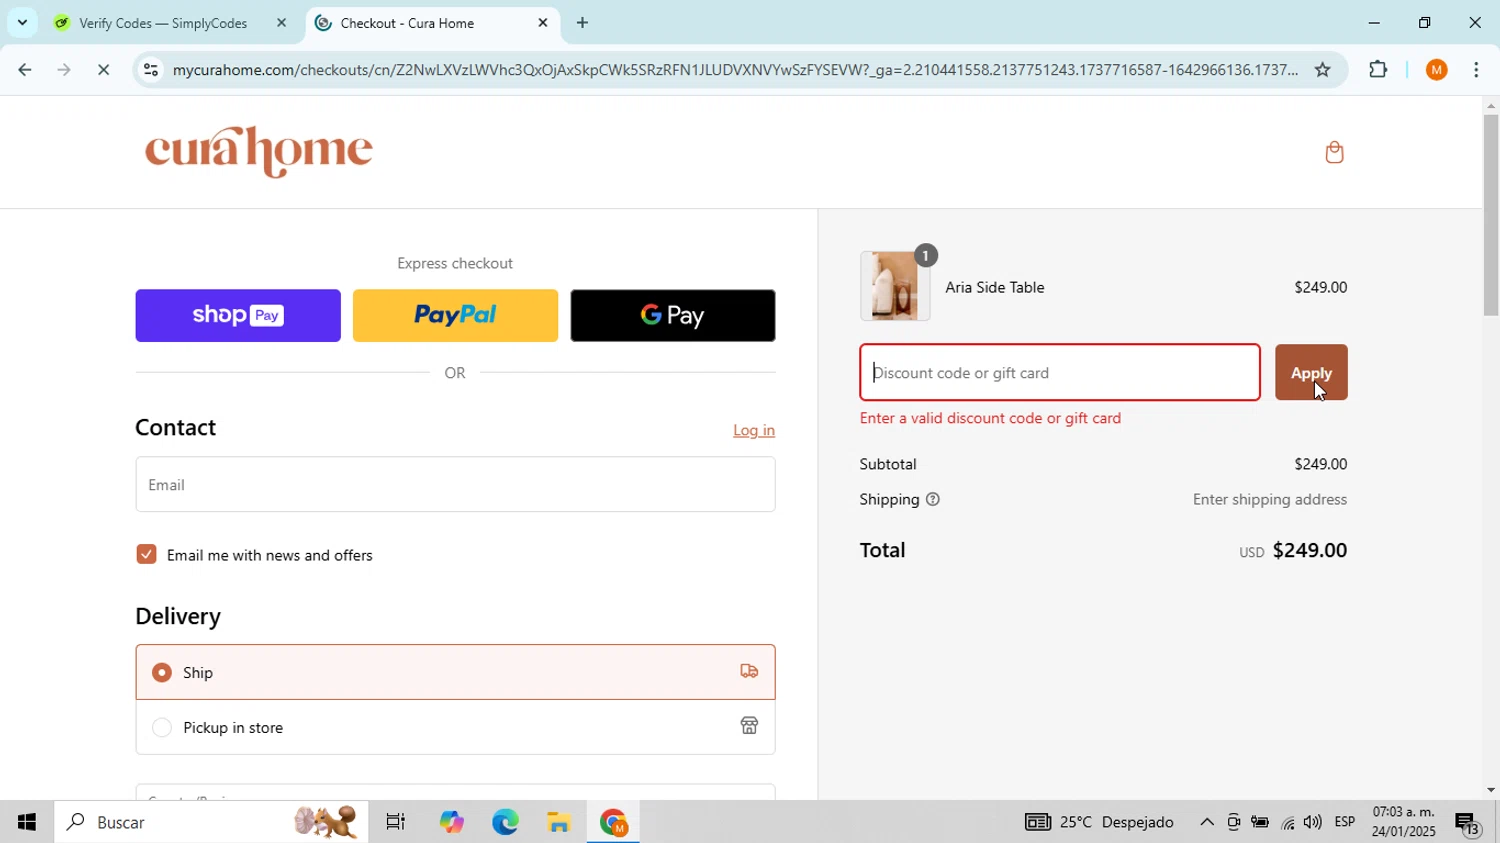Close the Verify Codes tab
The height and width of the screenshot is (843, 1500).
click(281, 23)
